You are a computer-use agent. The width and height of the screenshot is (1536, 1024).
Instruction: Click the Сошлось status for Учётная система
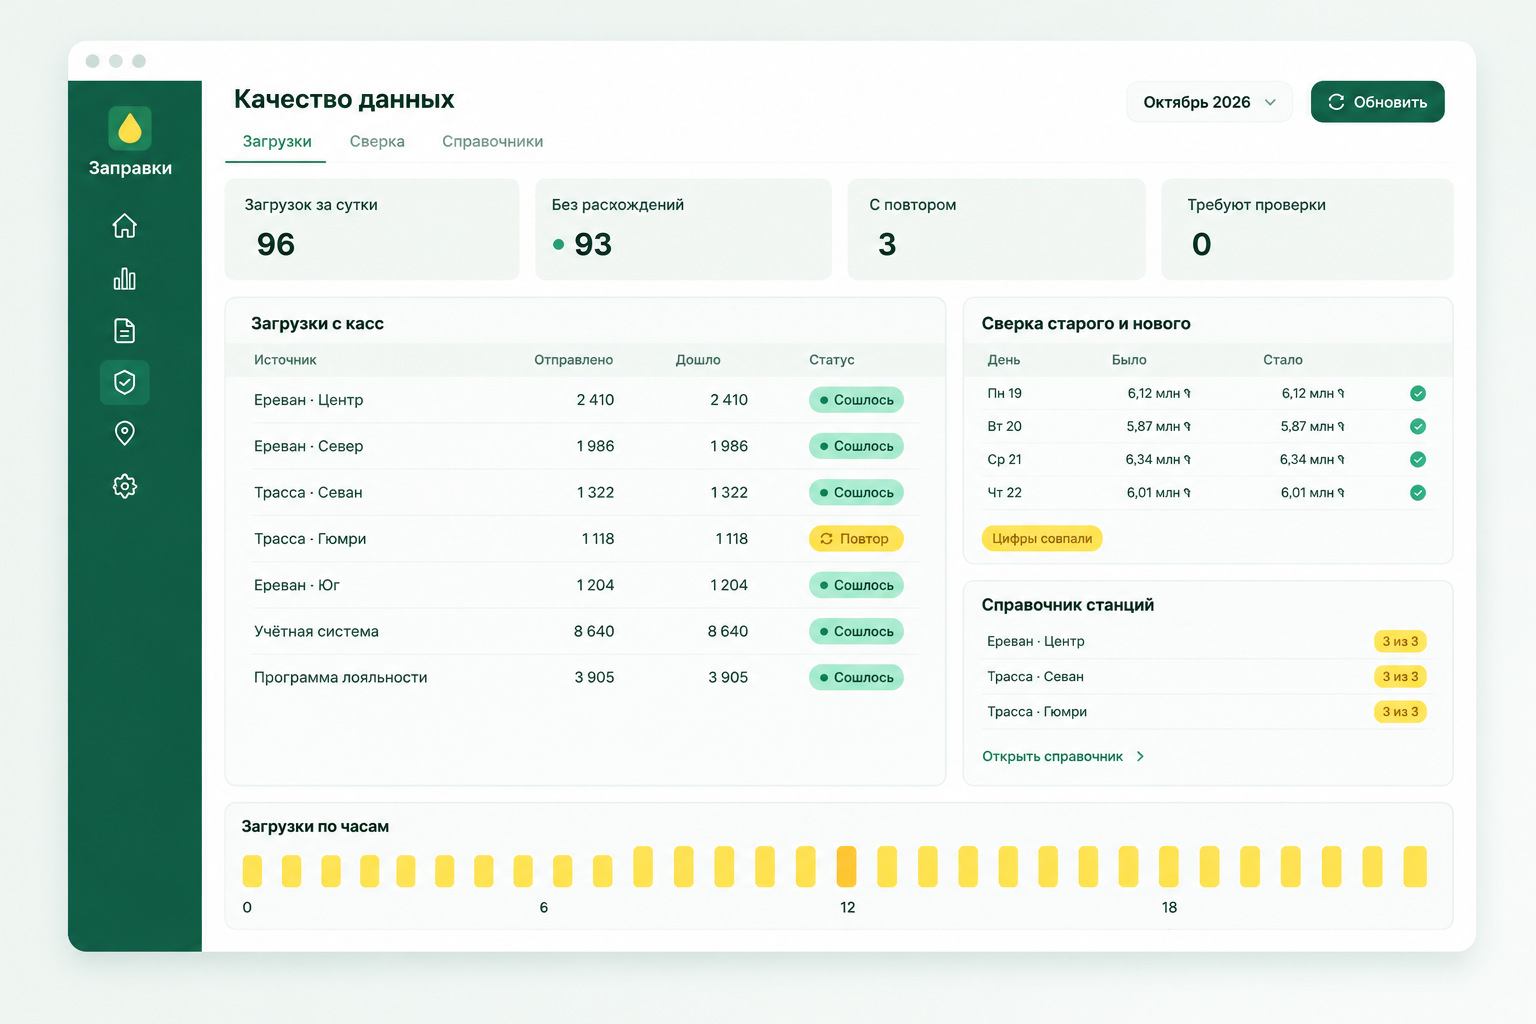point(856,632)
